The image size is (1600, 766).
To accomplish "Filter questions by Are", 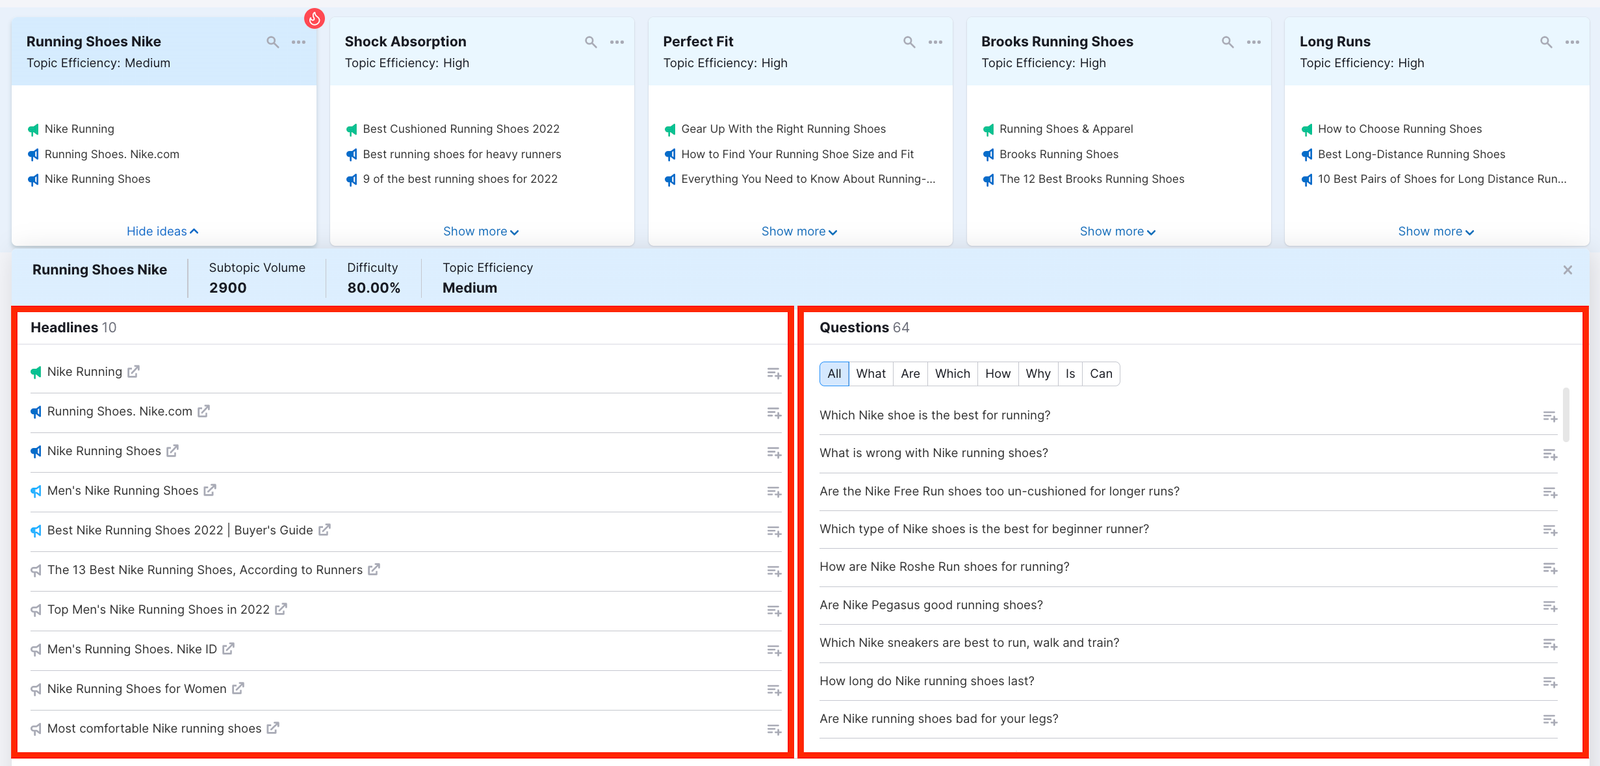I will (910, 374).
